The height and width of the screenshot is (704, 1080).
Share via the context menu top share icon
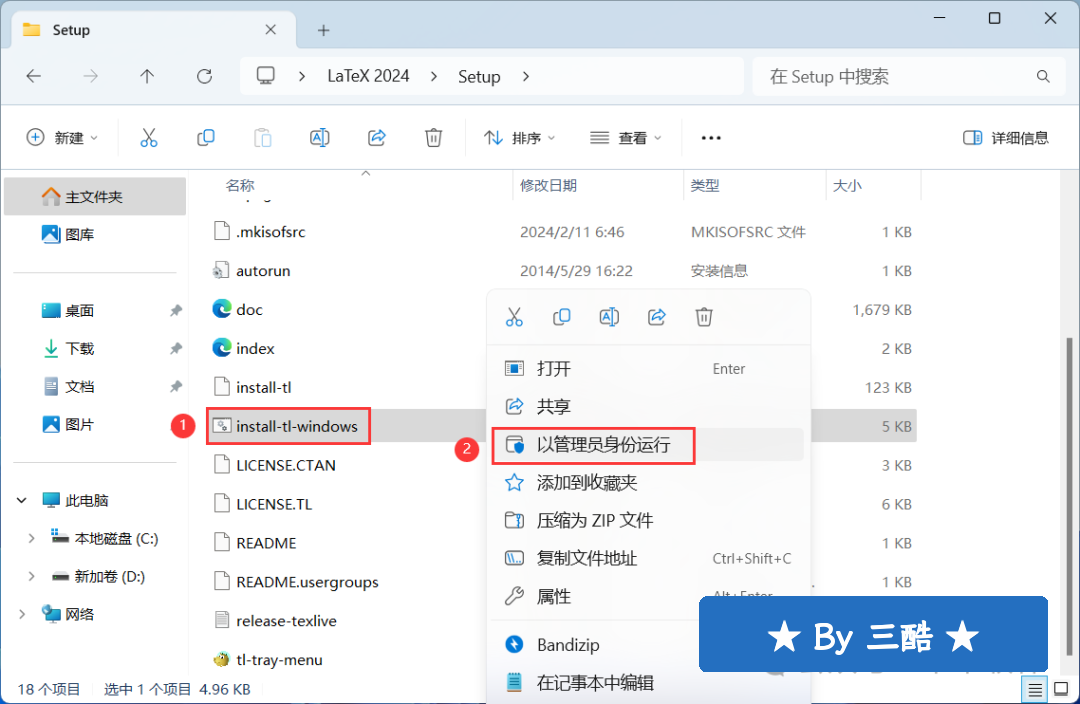pos(656,317)
